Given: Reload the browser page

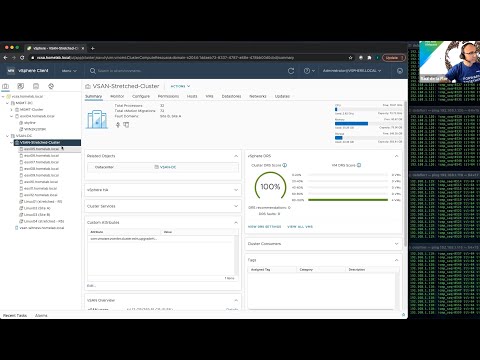Looking at the screenshot, I should (22, 58).
